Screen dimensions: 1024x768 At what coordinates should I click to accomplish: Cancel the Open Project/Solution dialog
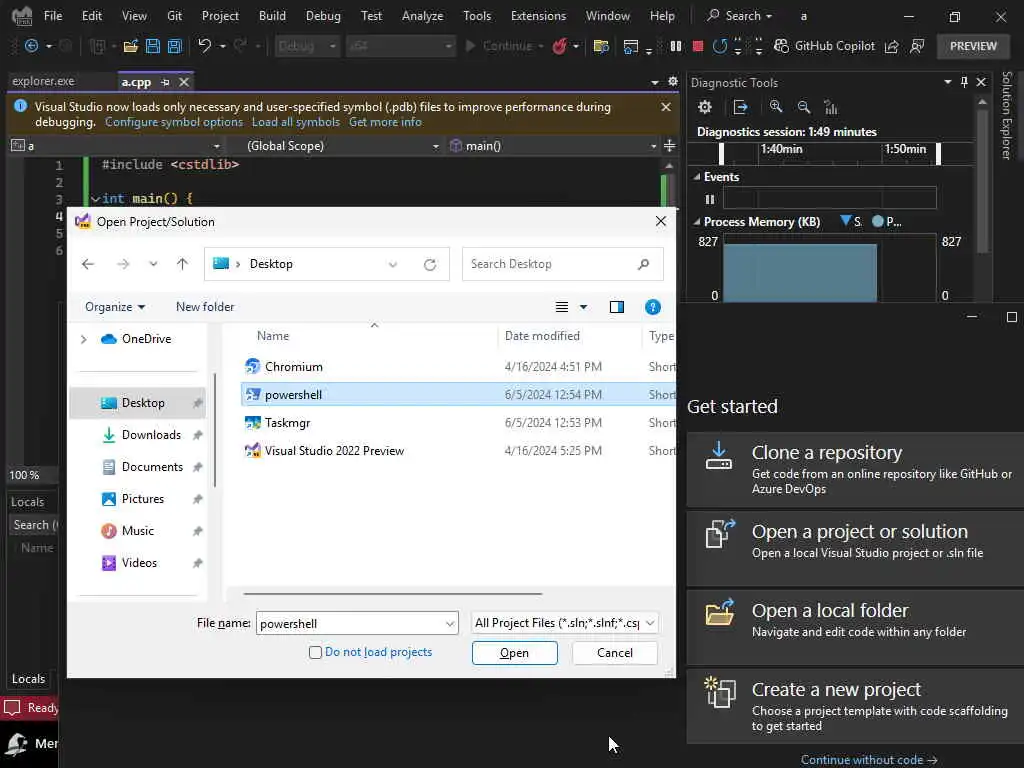(615, 653)
